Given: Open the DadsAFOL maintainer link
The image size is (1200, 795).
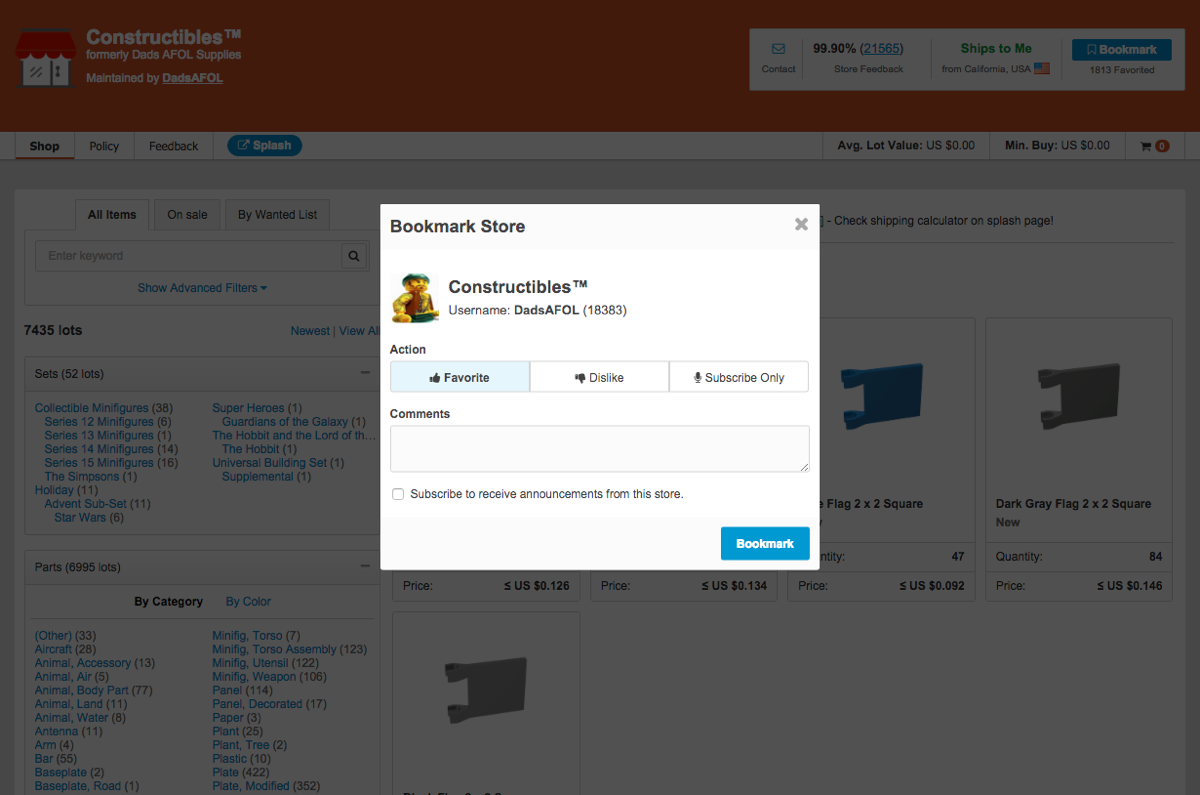Looking at the screenshot, I should [x=193, y=78].
